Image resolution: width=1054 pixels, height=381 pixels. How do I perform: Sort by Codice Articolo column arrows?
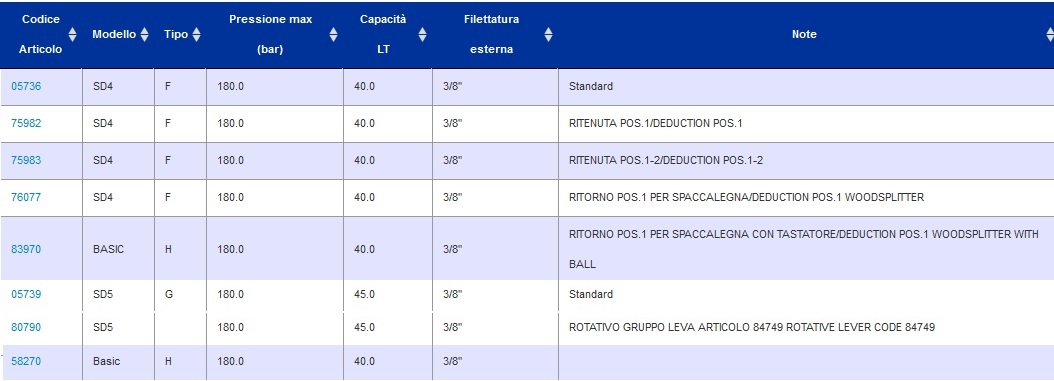pos(73,34)
